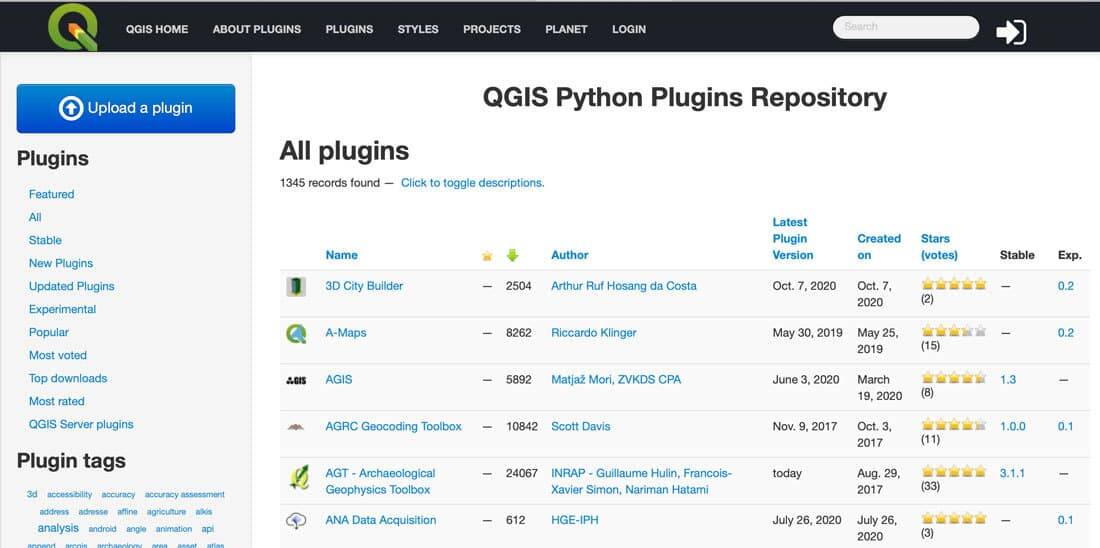The height and width of the screenshot is (548, 1100).
Task: Open the 3D City Builder plugin page
Action: [364, 286]
